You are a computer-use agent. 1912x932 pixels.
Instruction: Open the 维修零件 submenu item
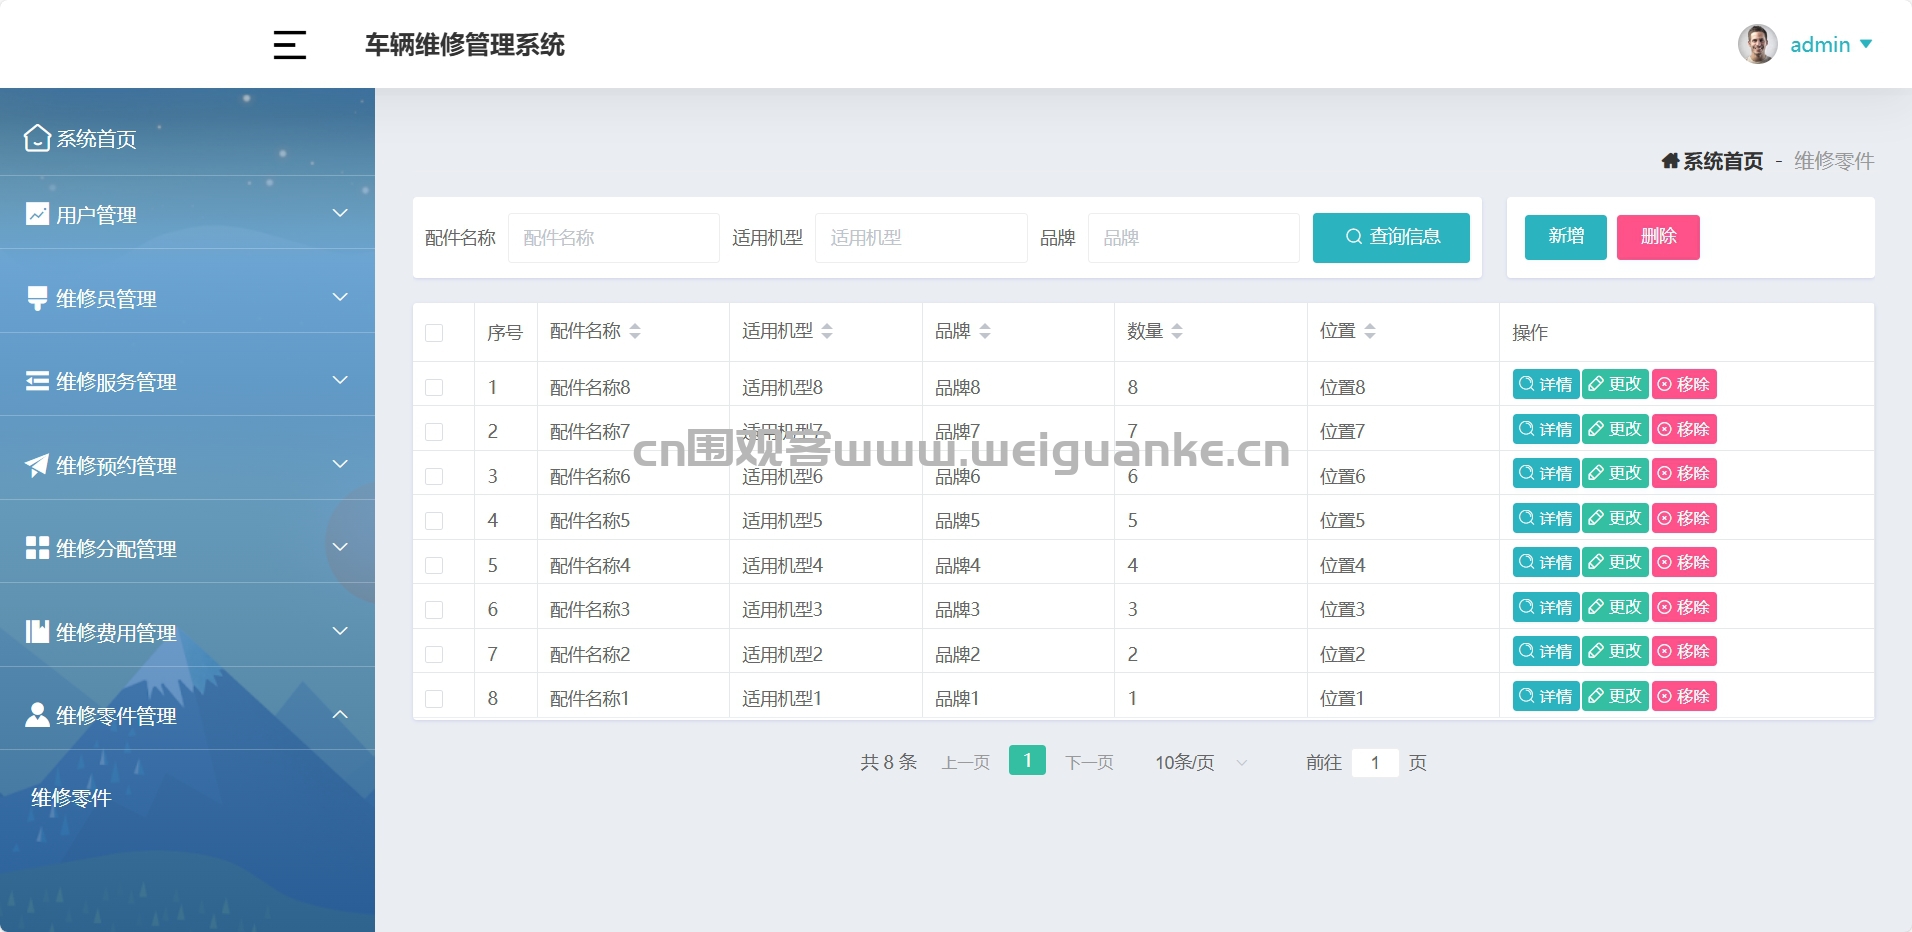tap(71, 797)
